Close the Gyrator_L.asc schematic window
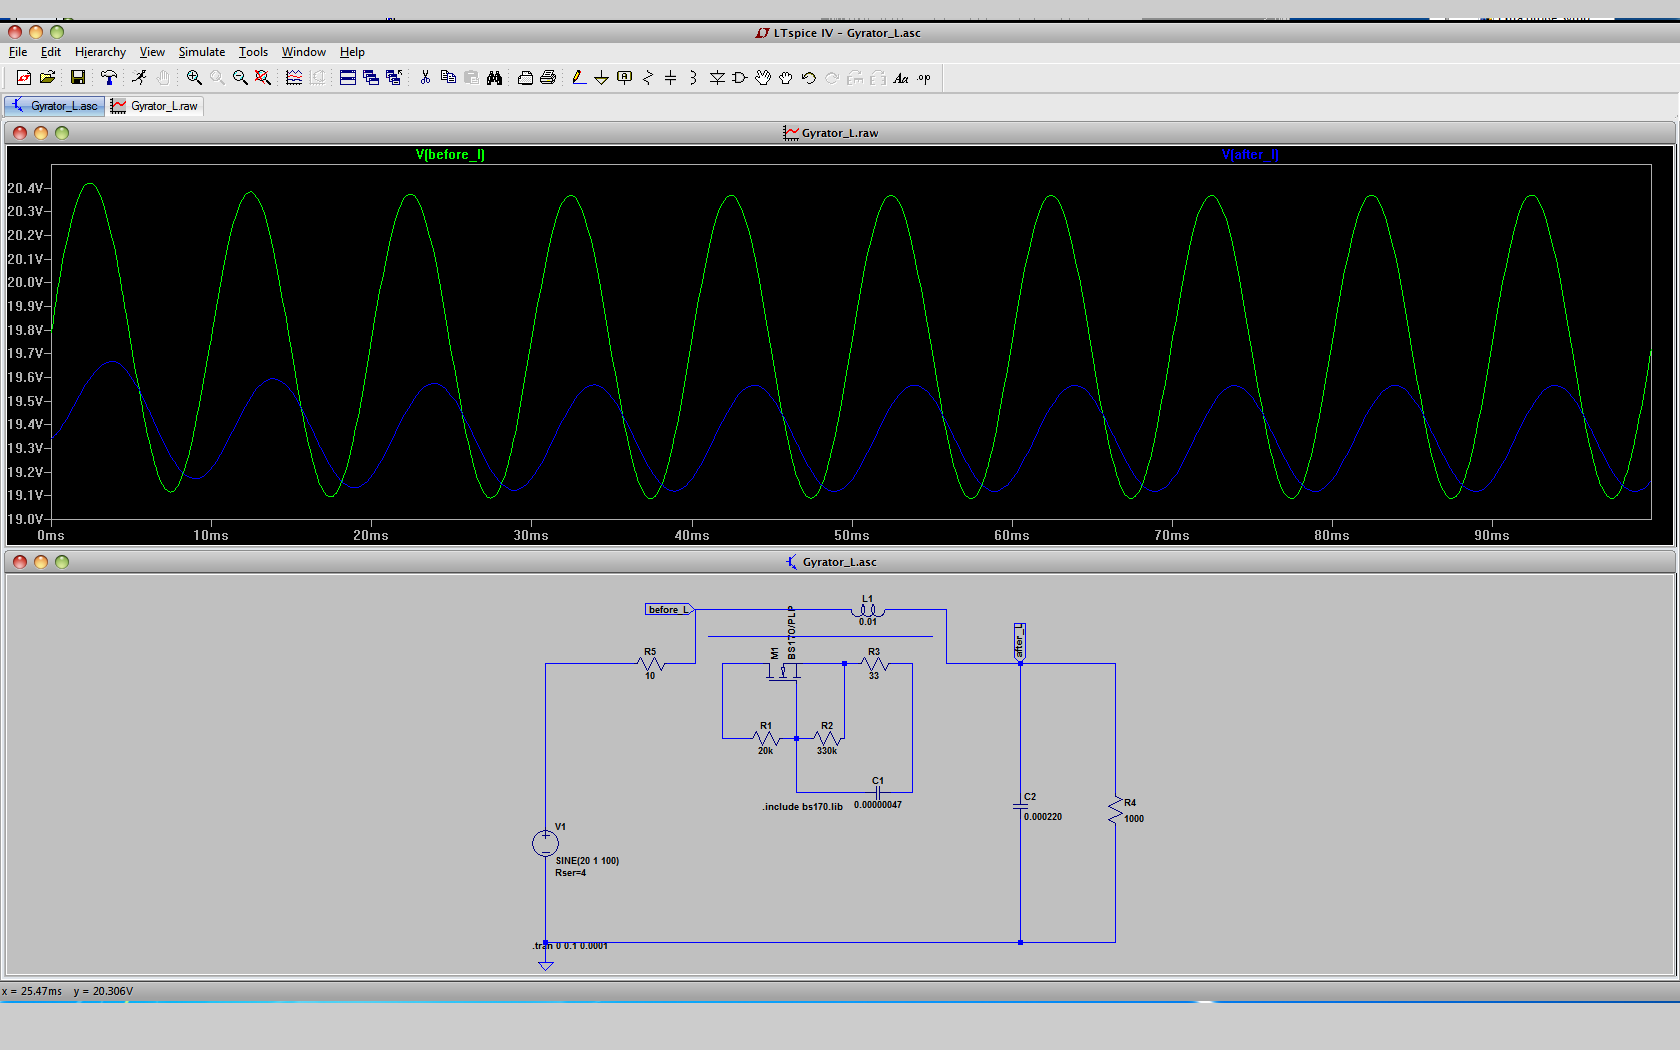This screenshot has height=1050, width=1680. click(x=20, y=562)
